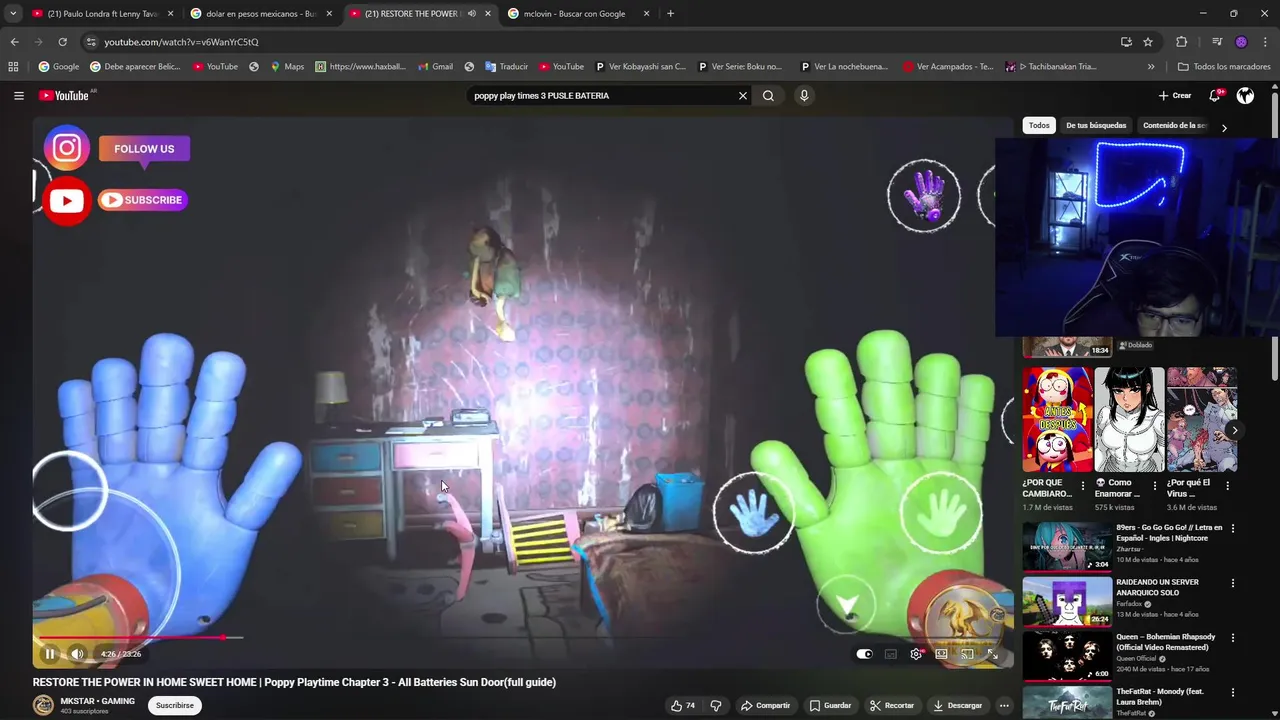Click the Compartir button

[765, 705]
